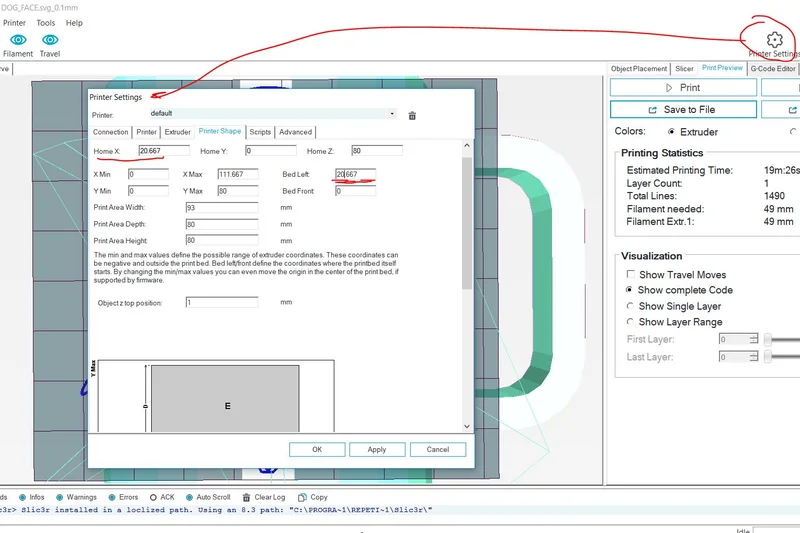800x533 pixels.
Task: Toggle the Infos log filter
Action: tap(22, 497)
